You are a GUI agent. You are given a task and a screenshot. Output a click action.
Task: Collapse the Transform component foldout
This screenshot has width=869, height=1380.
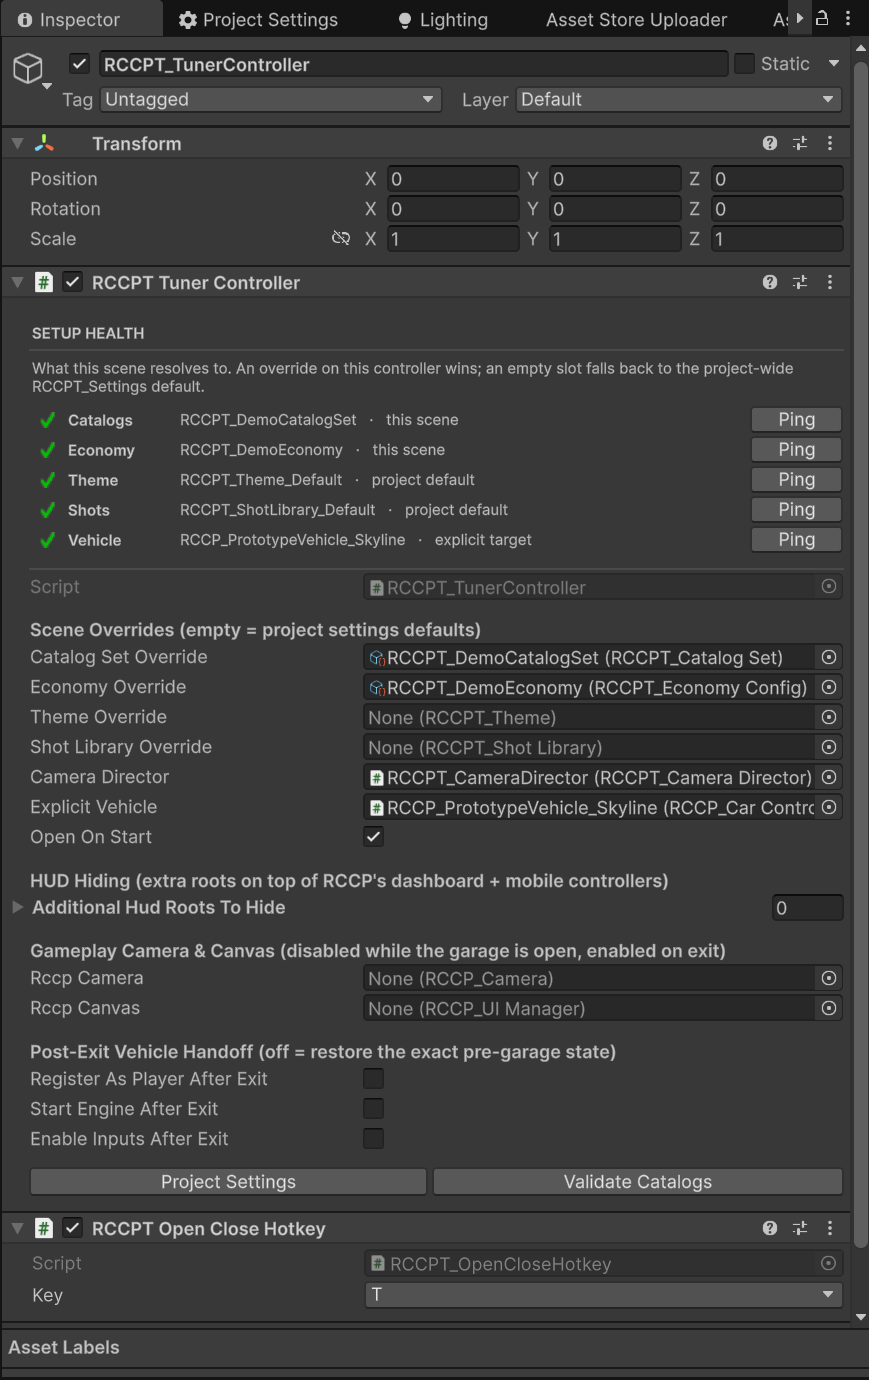pos(17,143)
